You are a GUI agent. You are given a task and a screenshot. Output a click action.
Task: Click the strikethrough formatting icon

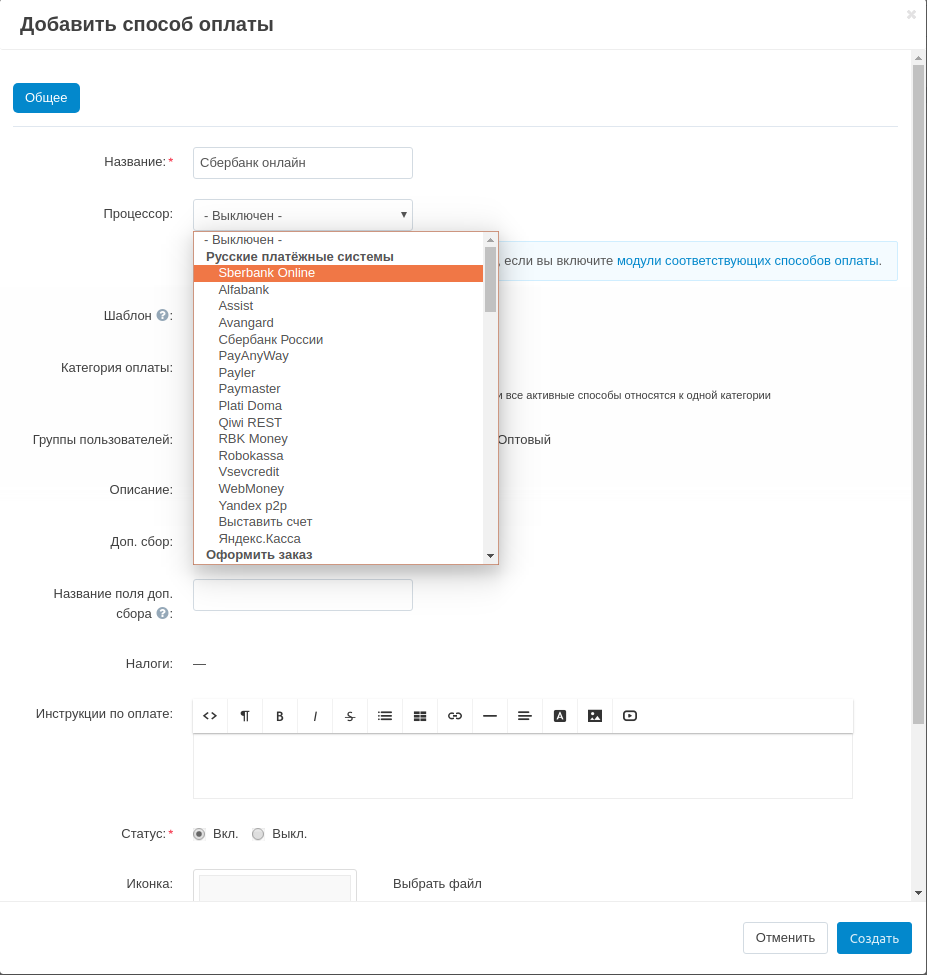tap(350, 716)
